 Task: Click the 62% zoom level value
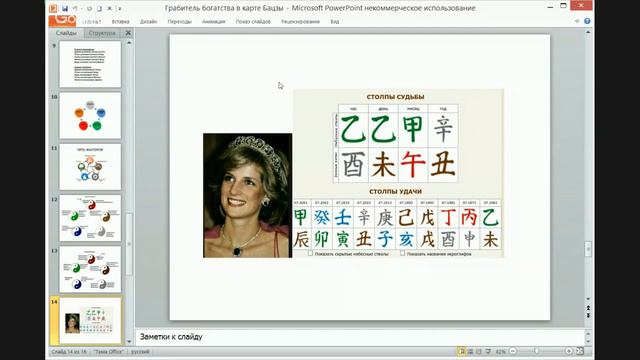coord(500,351)
